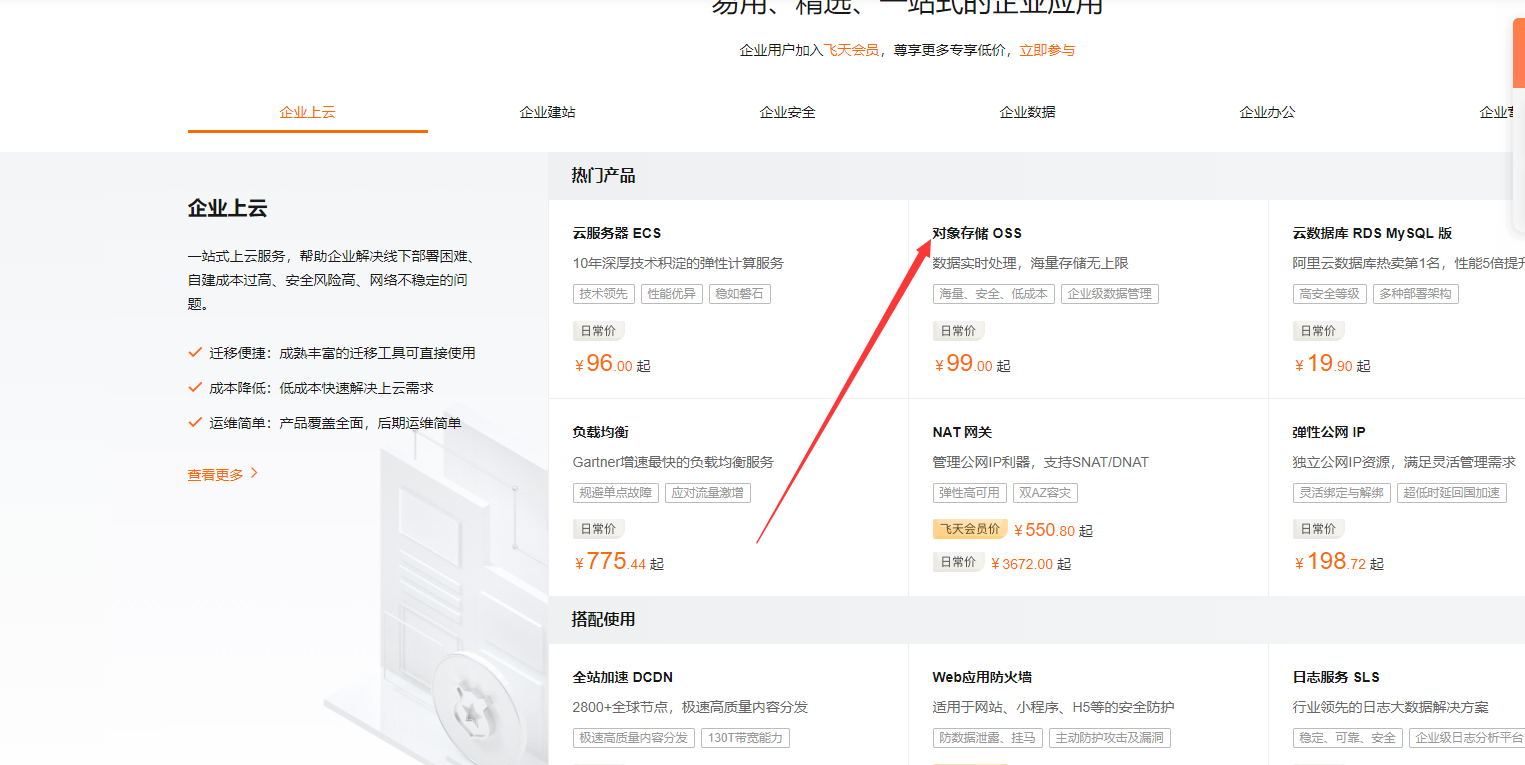Switch to the 企业上云 tab
This screenshot has width=1525, height=765.
click(307, 112)
